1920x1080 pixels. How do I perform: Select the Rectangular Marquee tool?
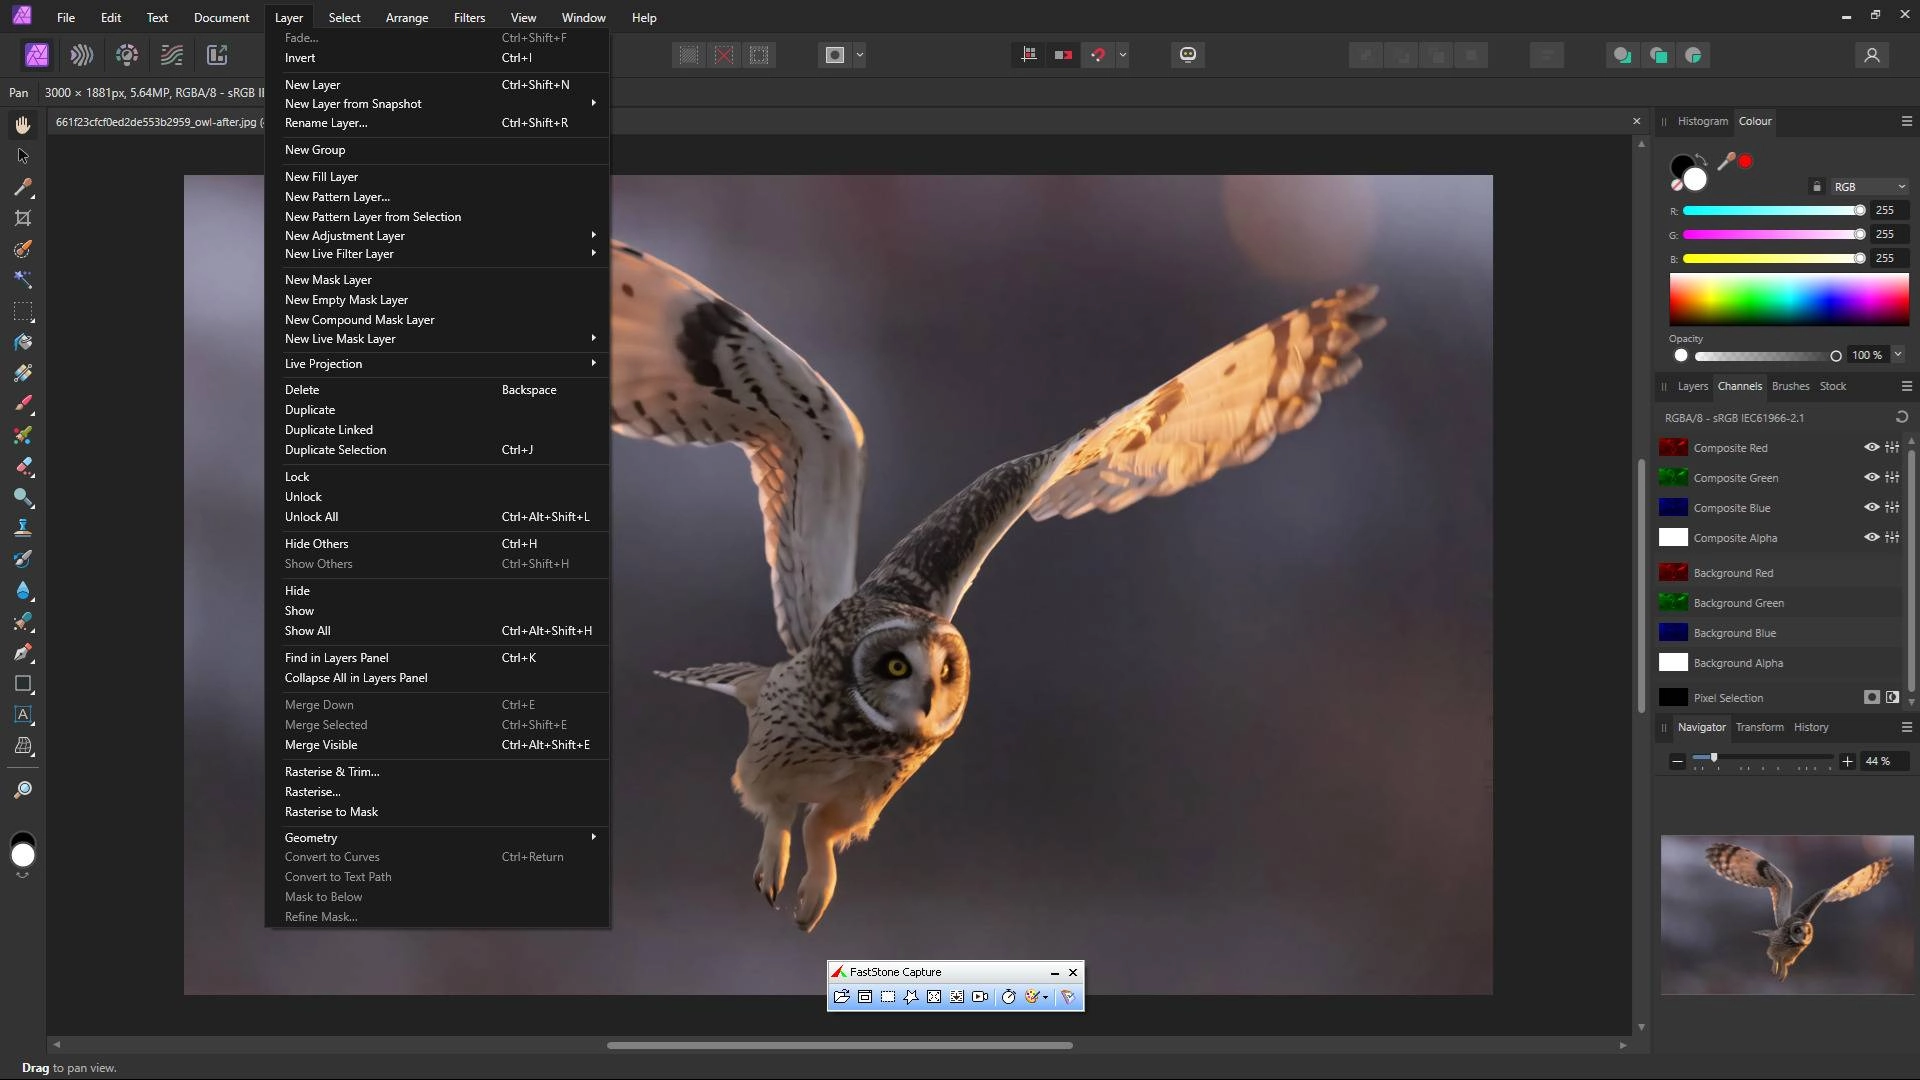tap(23, 311)
